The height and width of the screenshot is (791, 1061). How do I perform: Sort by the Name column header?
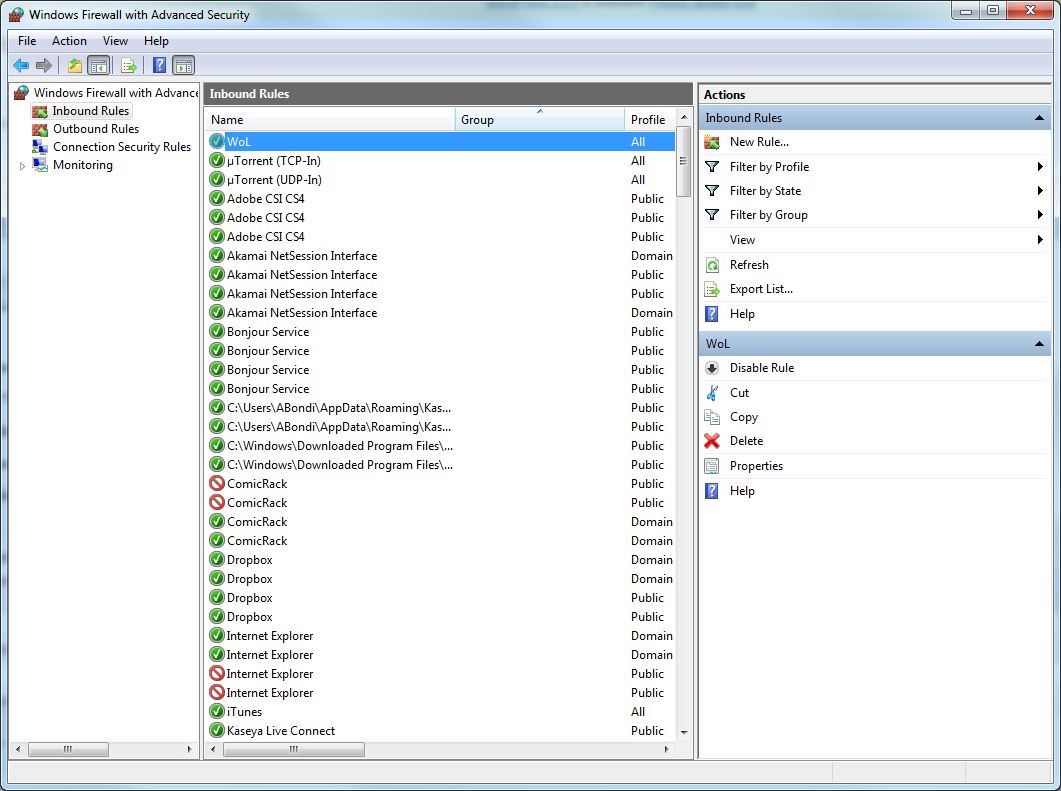pos(330,120)
